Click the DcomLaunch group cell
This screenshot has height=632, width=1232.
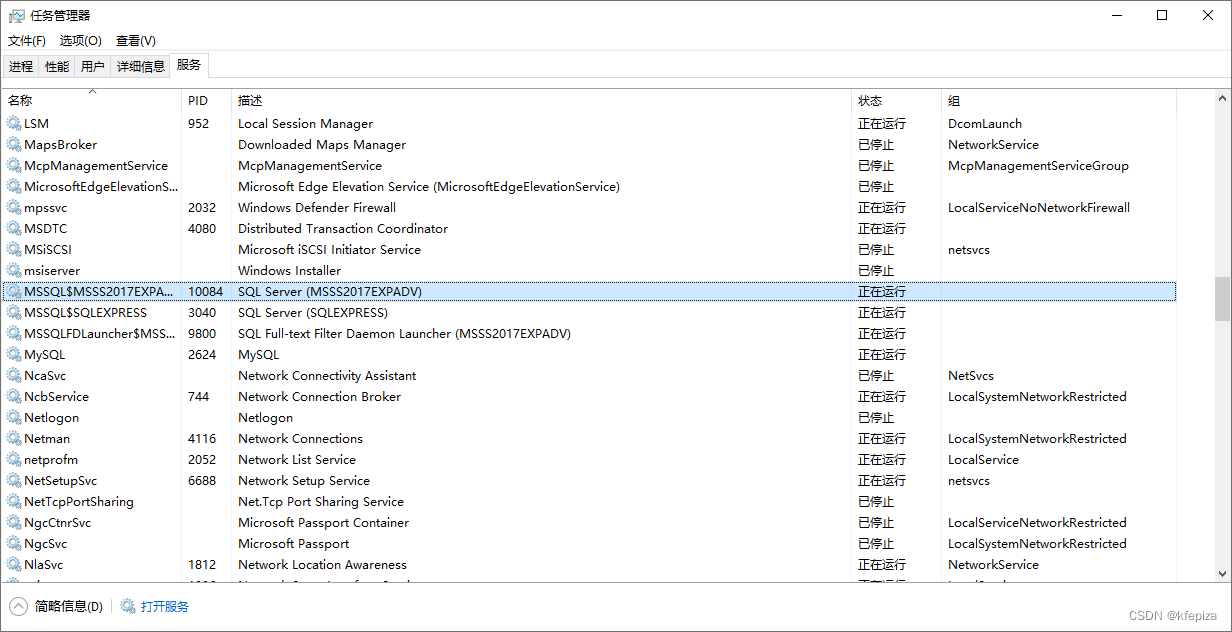985,124
